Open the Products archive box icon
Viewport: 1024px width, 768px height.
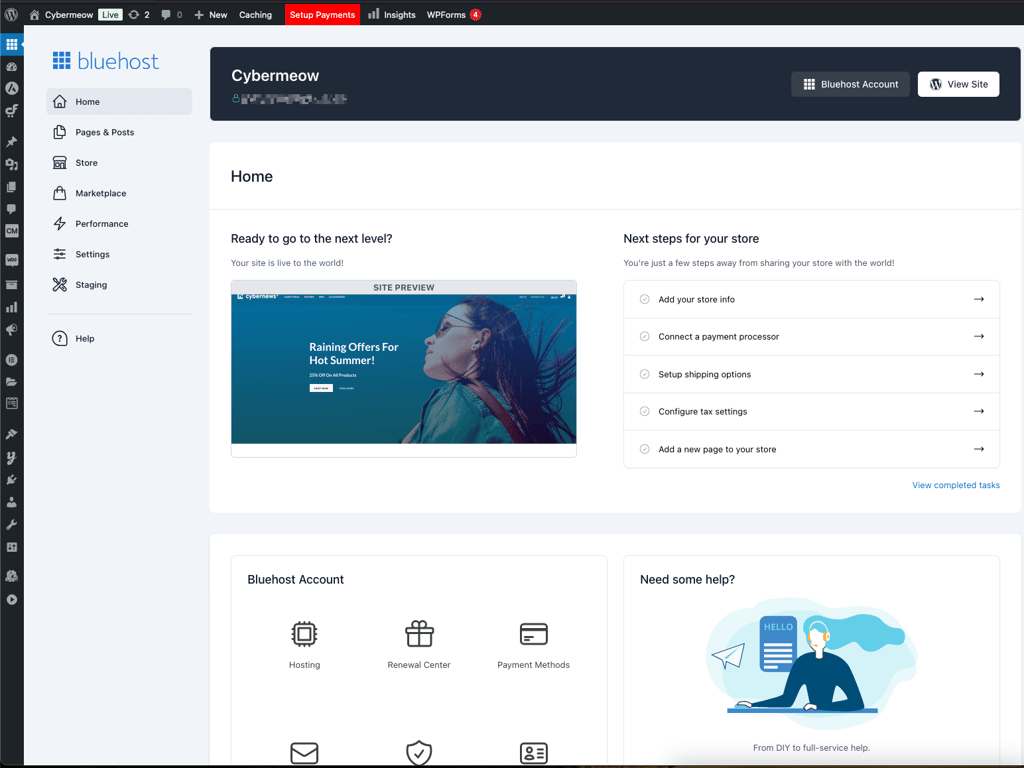click(12, 285)
